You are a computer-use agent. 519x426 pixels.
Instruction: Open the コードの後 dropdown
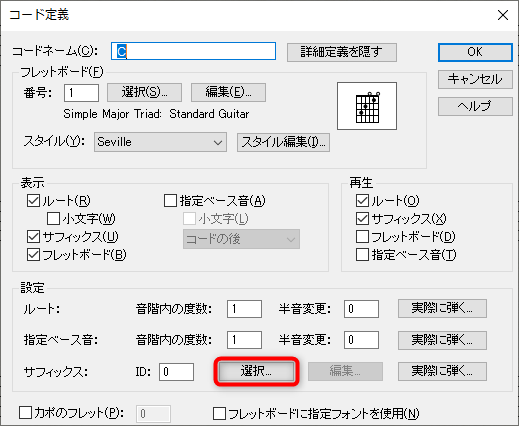tap(241, 239)
